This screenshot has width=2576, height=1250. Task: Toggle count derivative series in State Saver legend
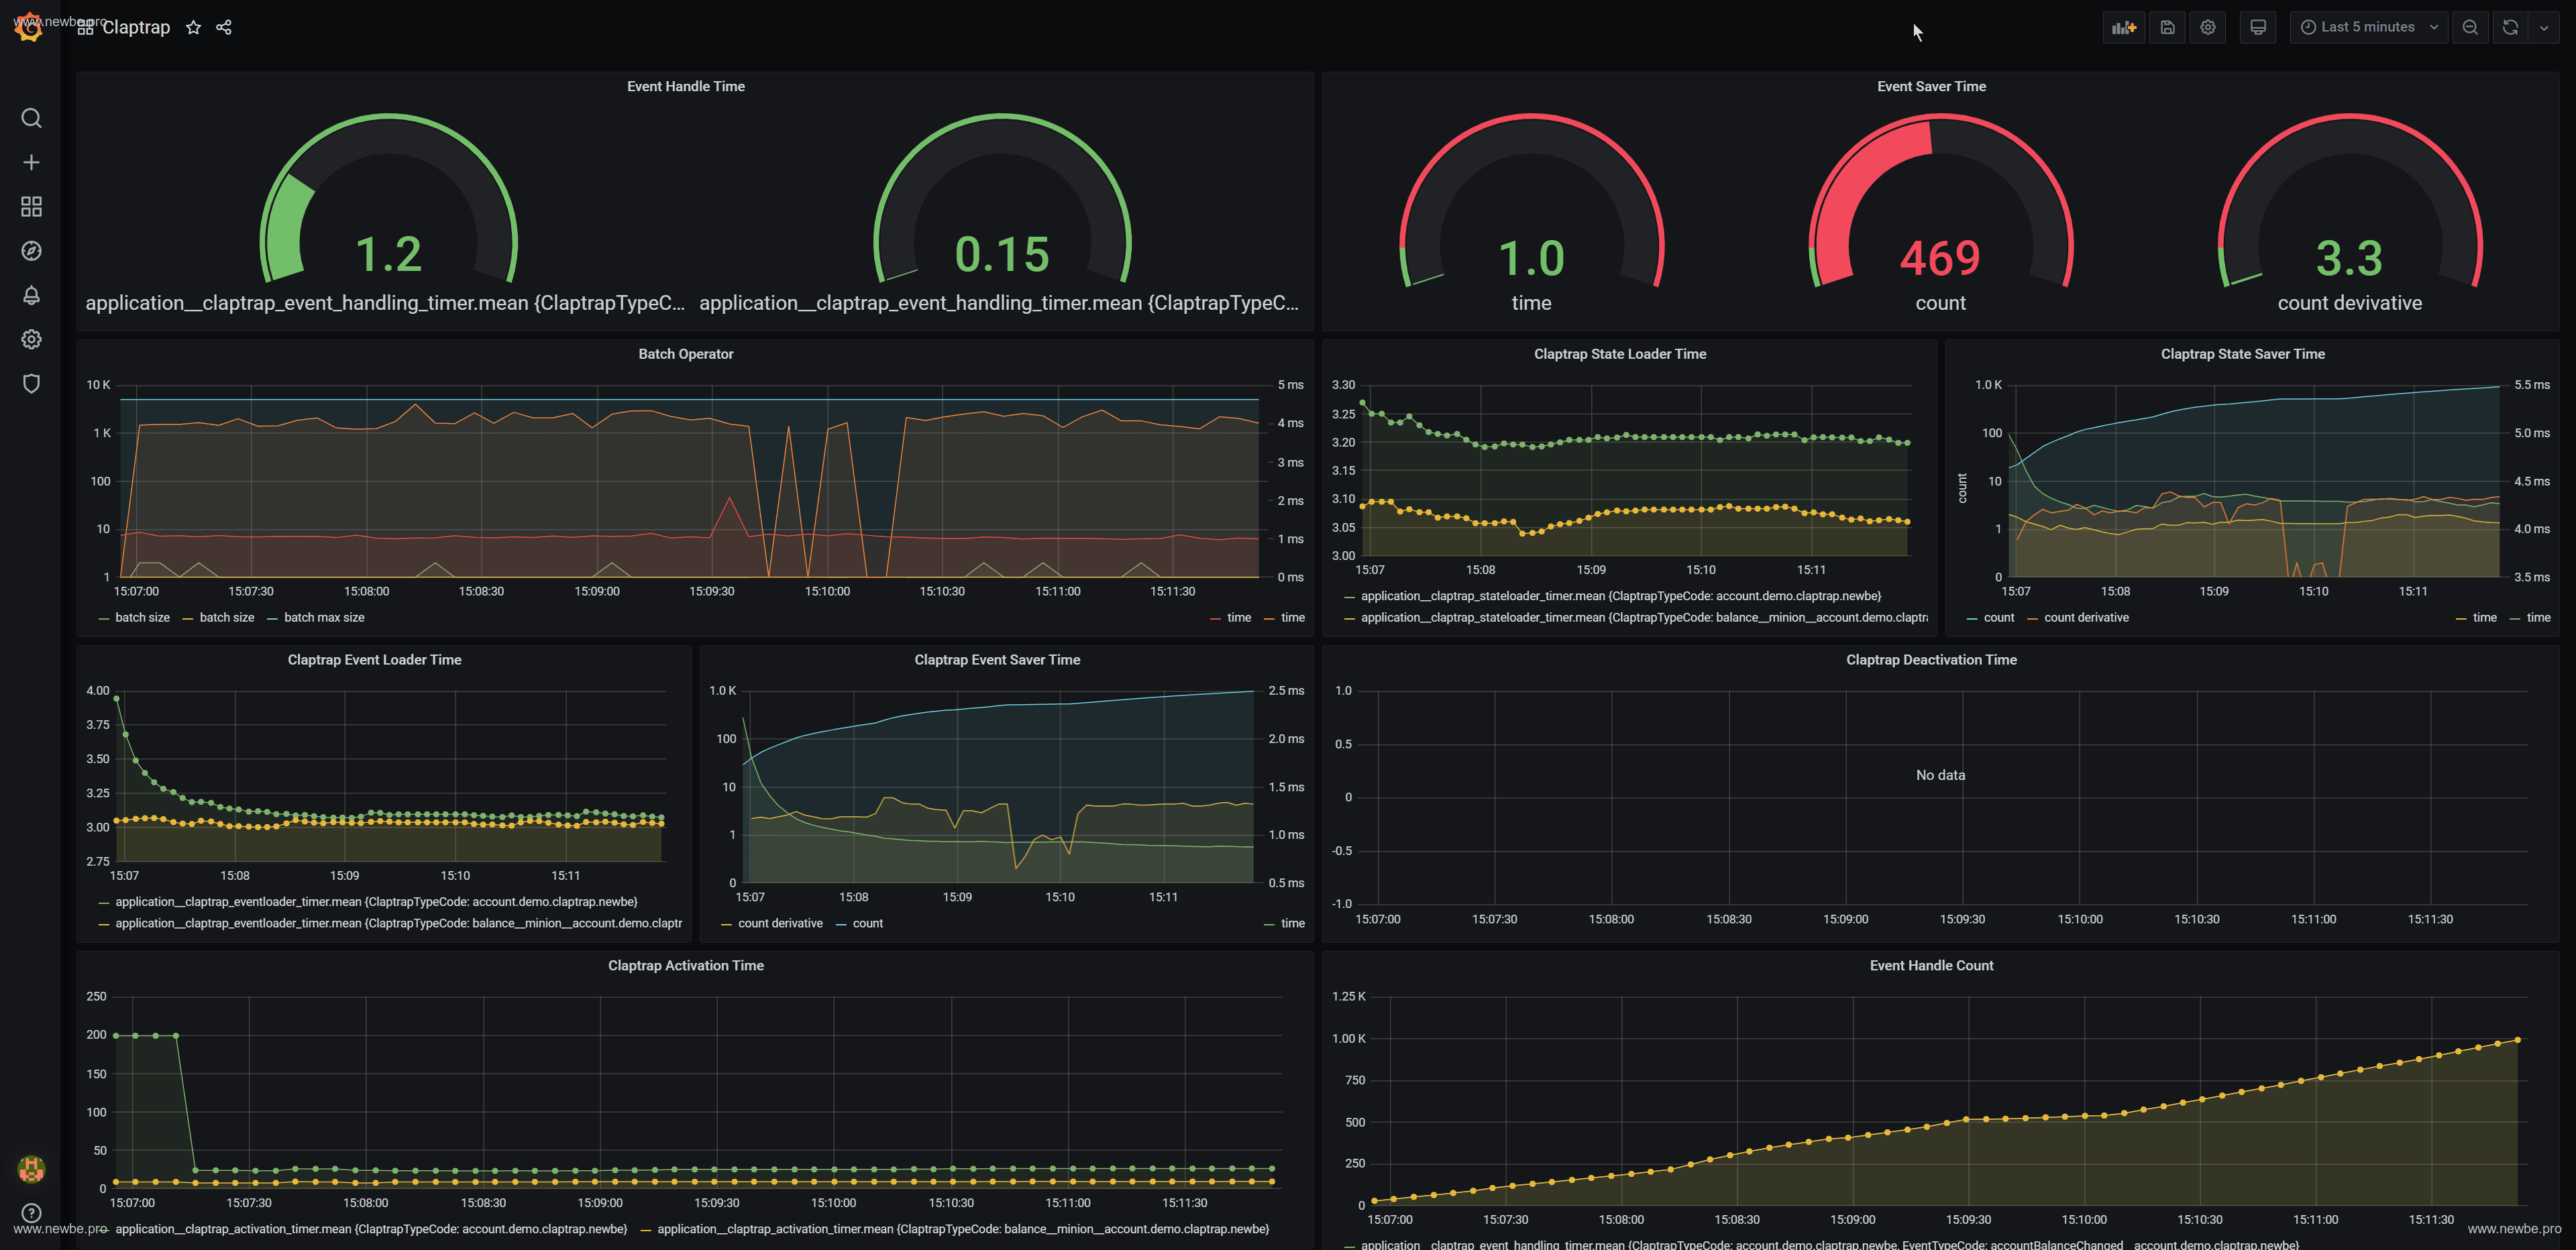coord(2086,618)
